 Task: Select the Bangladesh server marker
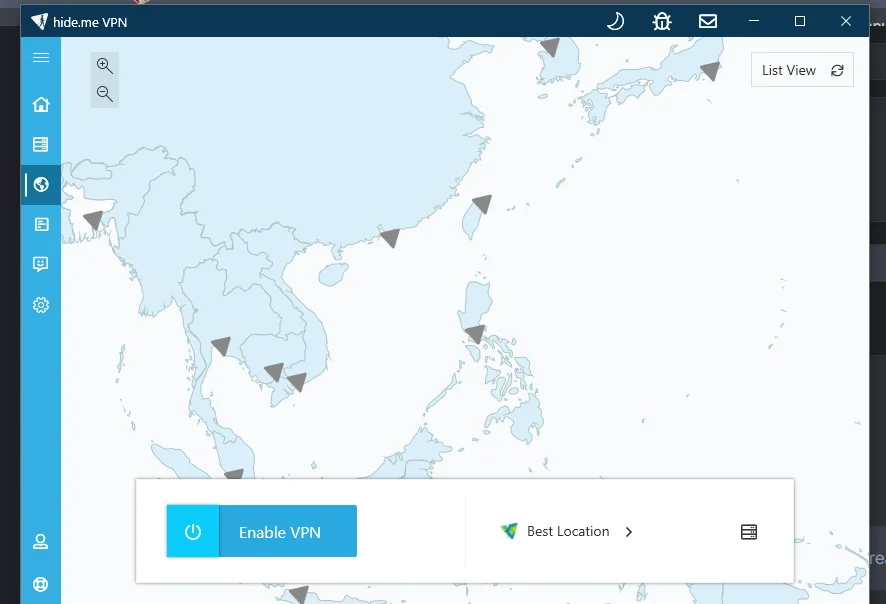pos(94,220)
